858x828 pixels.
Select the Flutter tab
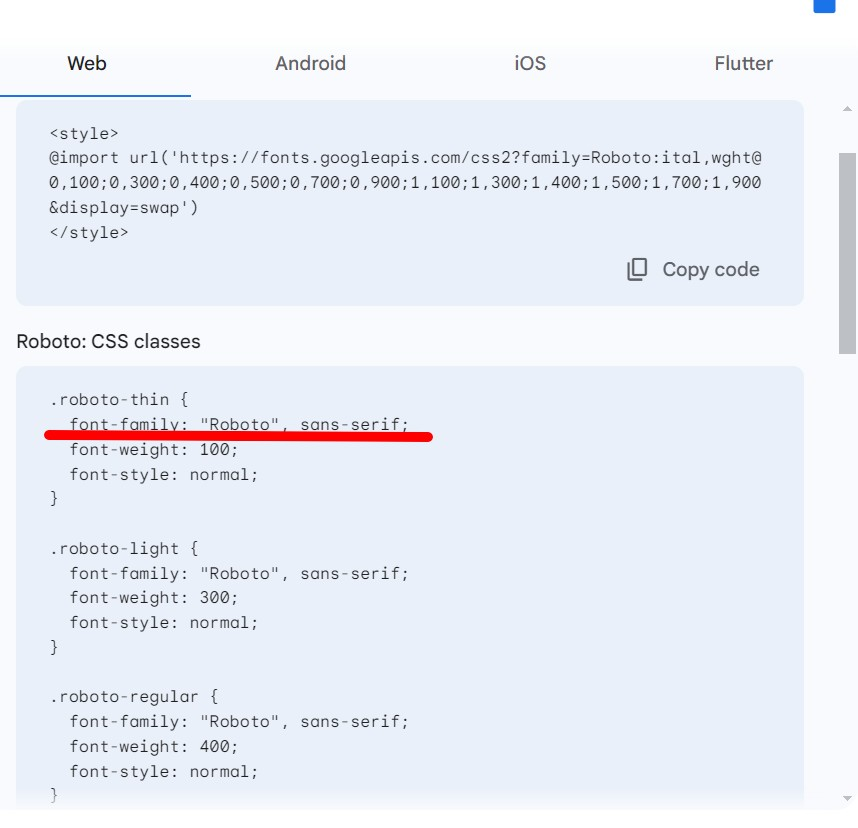[743, 63]
